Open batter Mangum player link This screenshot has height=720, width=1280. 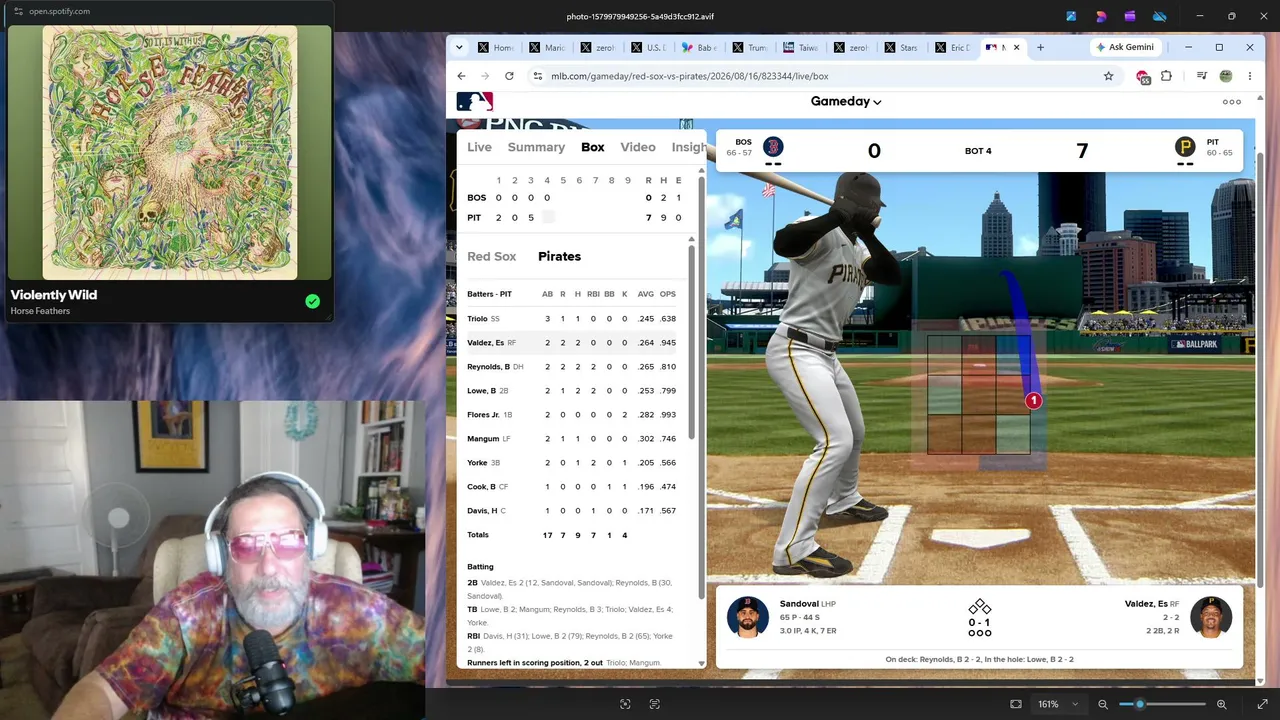(x=483, y=439)
